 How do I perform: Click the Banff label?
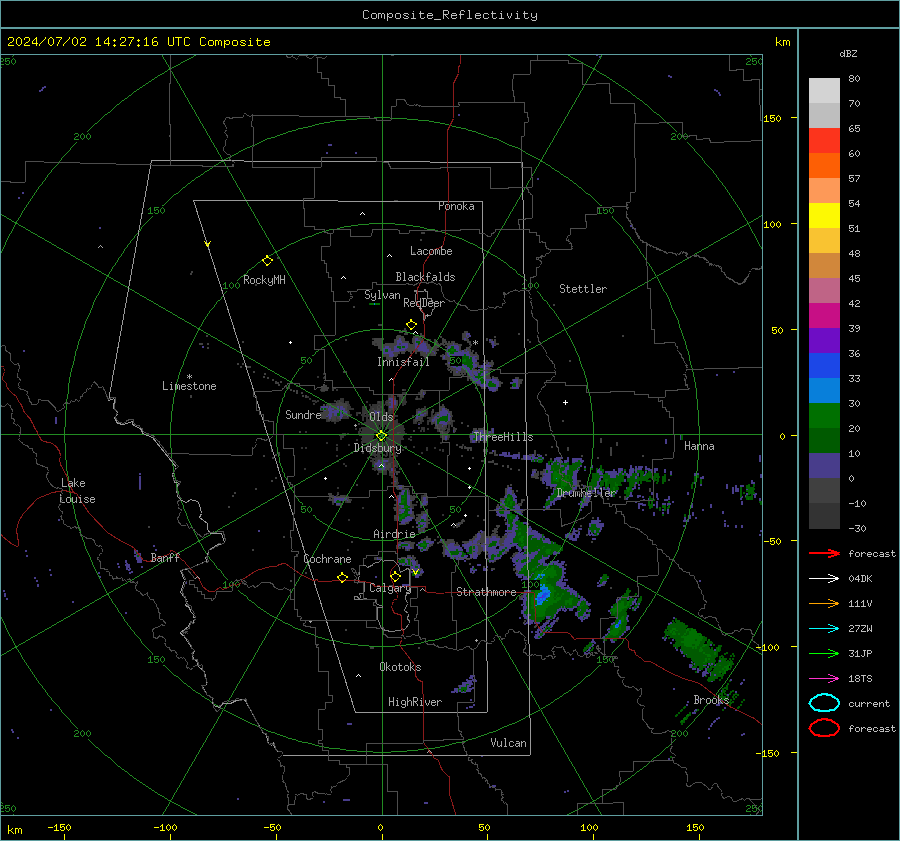pyautogui.click(x=165, y=557)
